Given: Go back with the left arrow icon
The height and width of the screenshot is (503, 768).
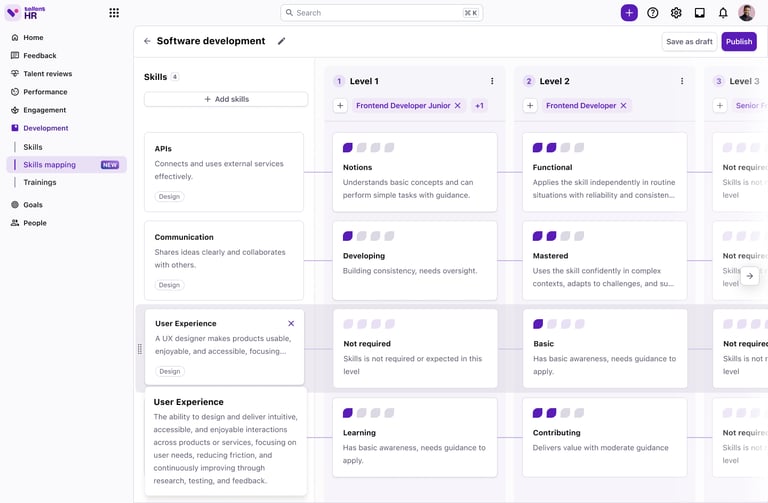Looking at the screenshot, I should (147, 41).
